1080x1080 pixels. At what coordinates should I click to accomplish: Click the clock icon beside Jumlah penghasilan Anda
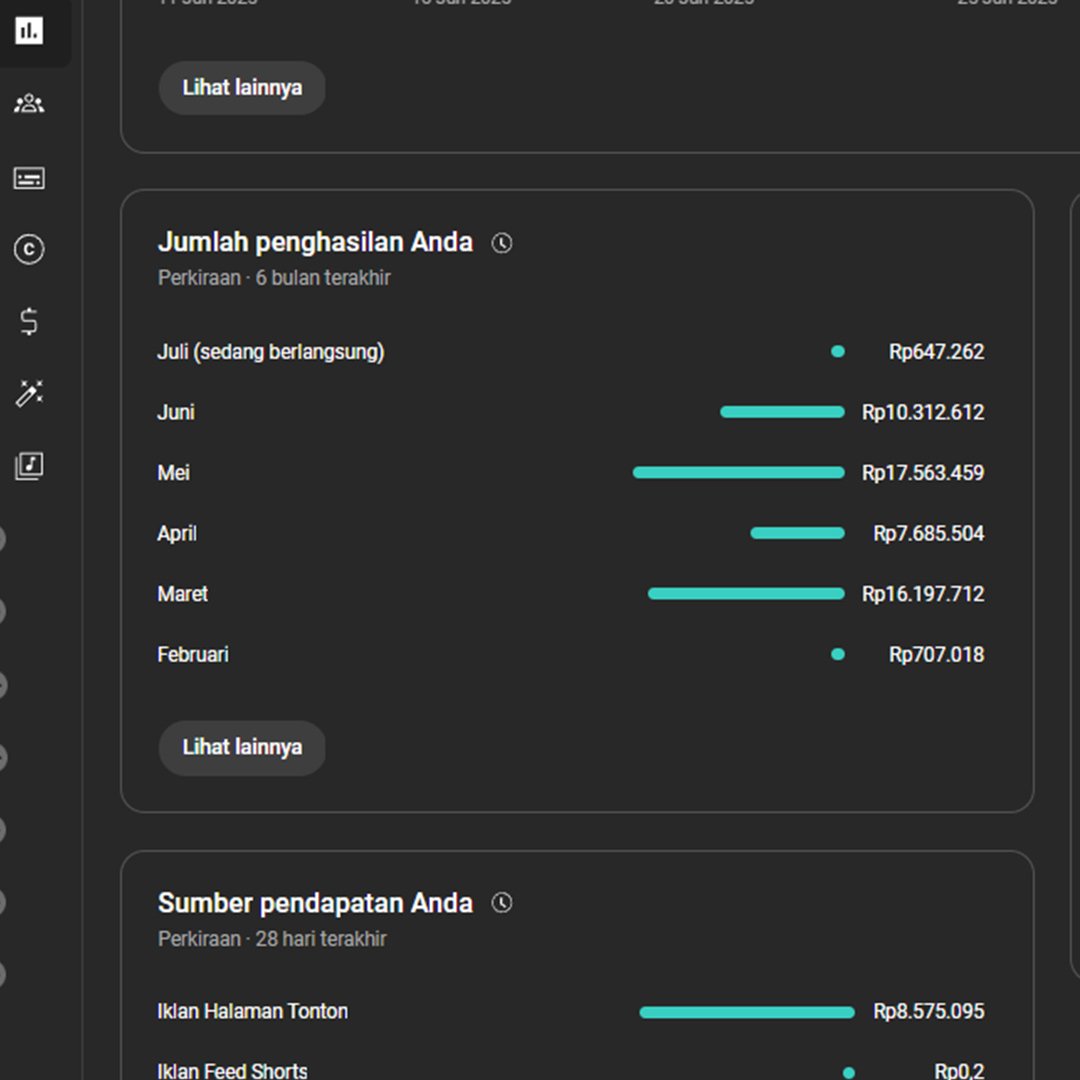tap(501, 242)
